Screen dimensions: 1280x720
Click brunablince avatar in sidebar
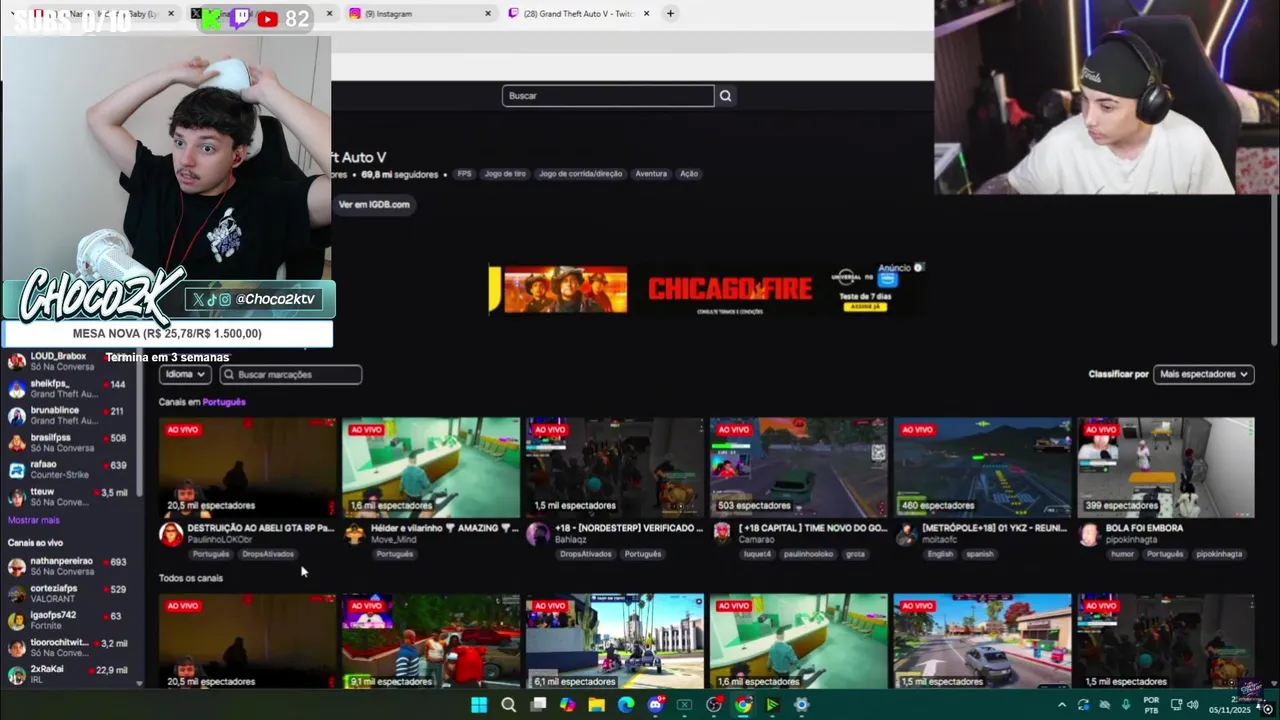tap(17, 415)
